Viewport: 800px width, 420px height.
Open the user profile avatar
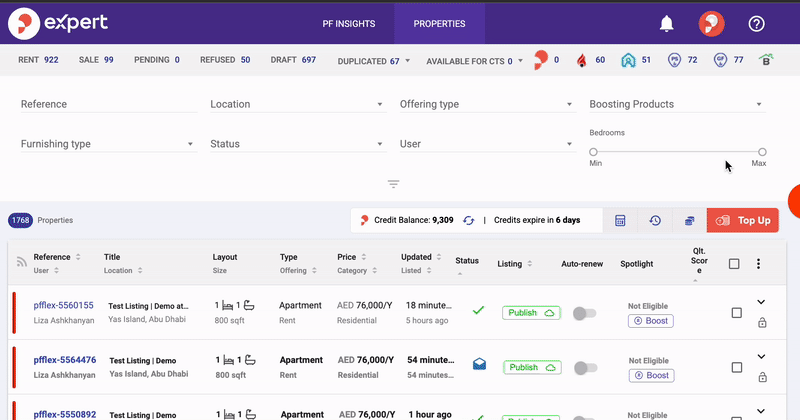[711, 23]
